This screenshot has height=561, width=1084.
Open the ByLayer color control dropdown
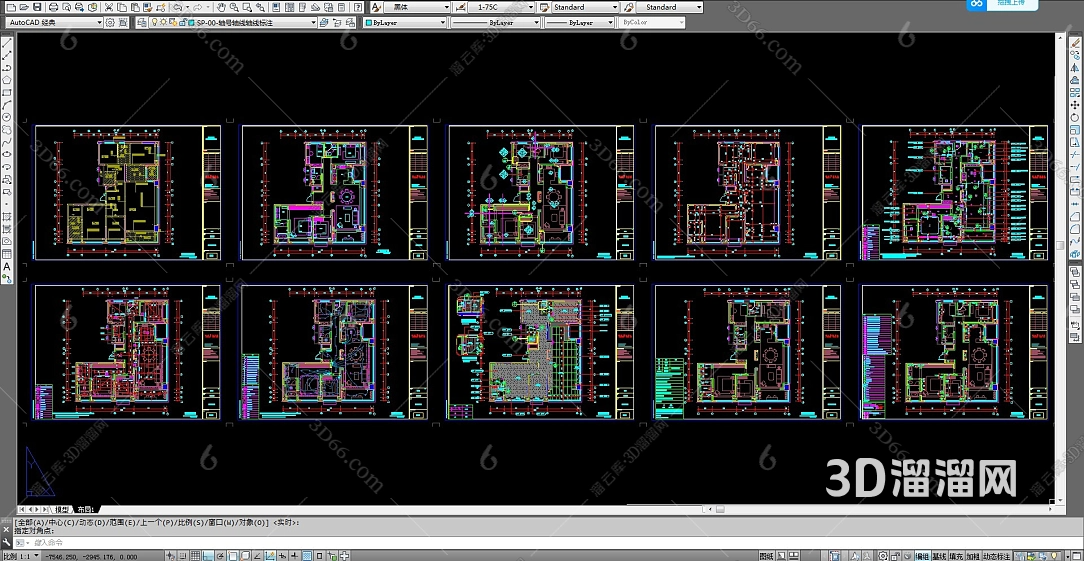tap(406, 23)
